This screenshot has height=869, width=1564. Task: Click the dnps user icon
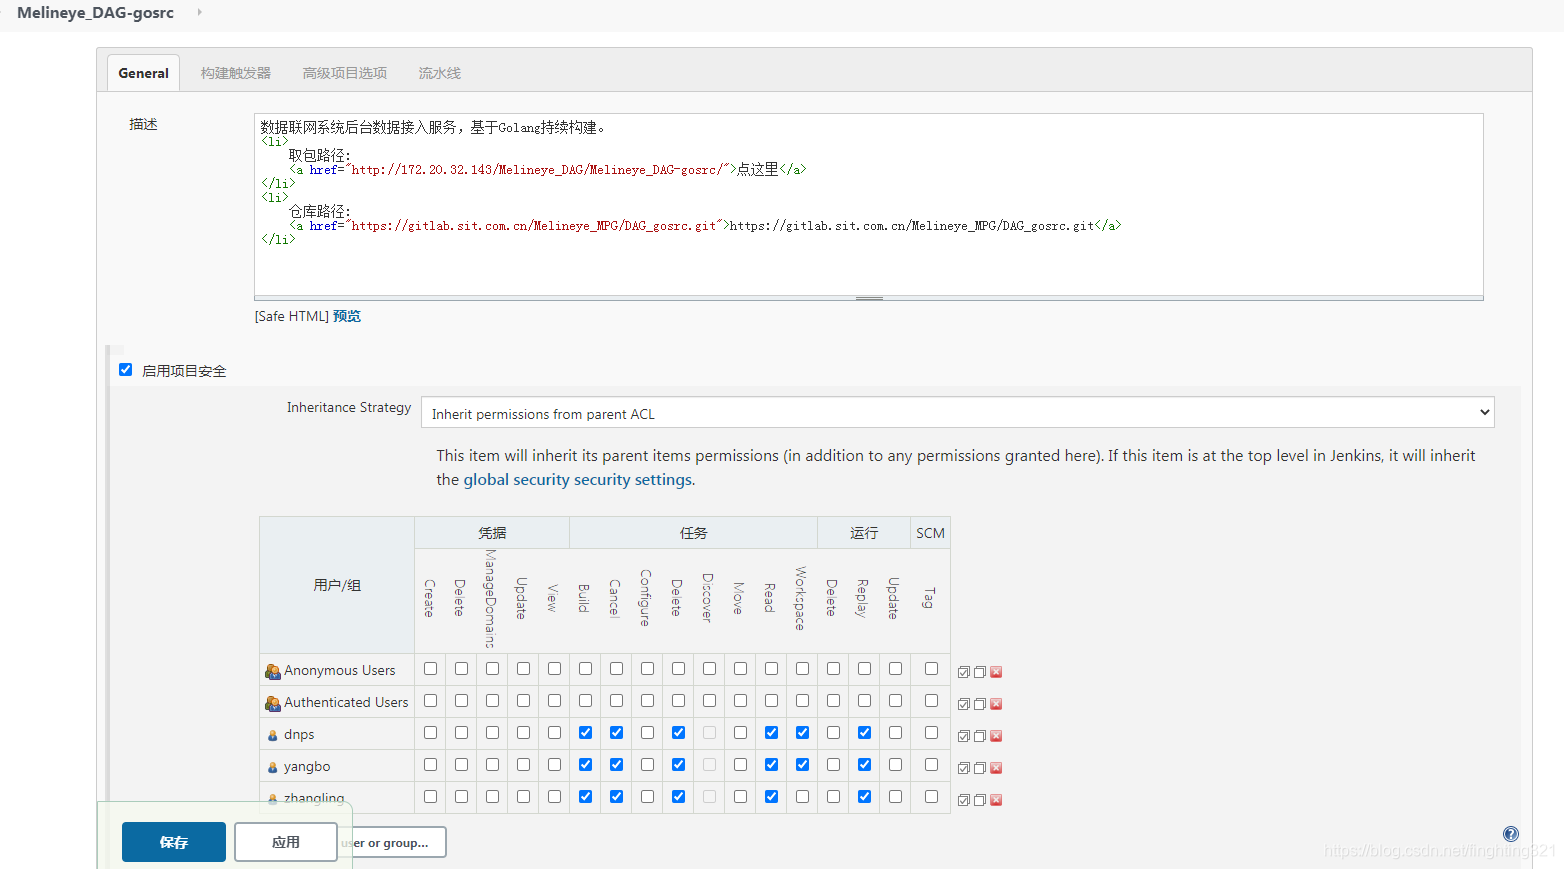click(272, 735)
